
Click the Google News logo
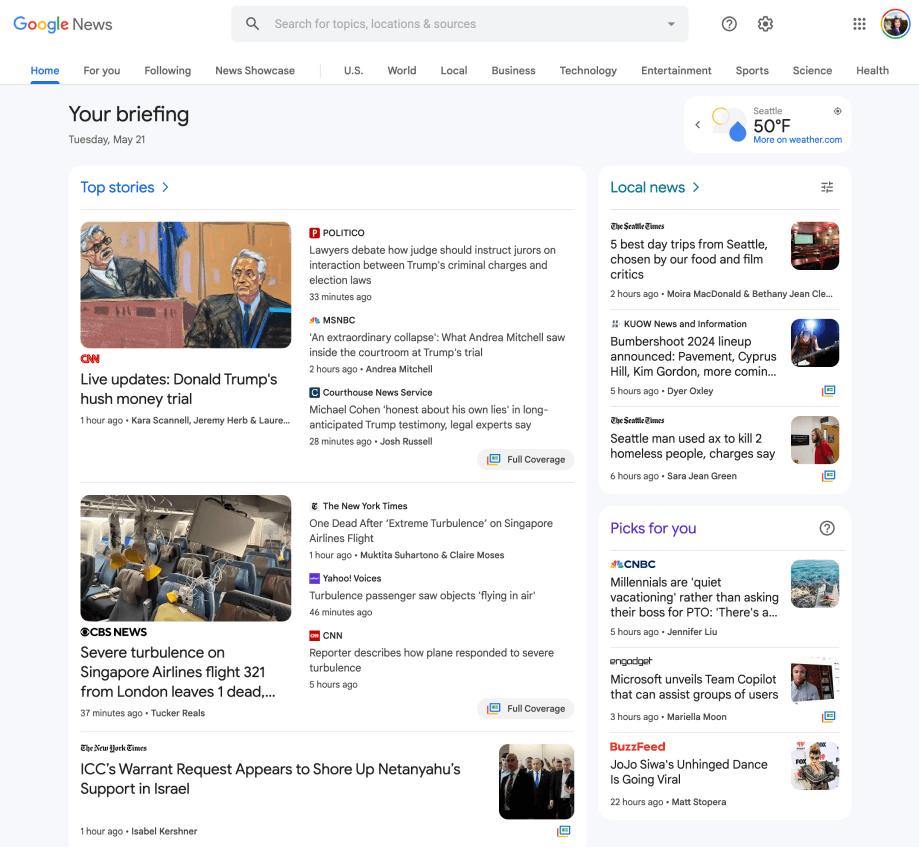tap(63, 24)
